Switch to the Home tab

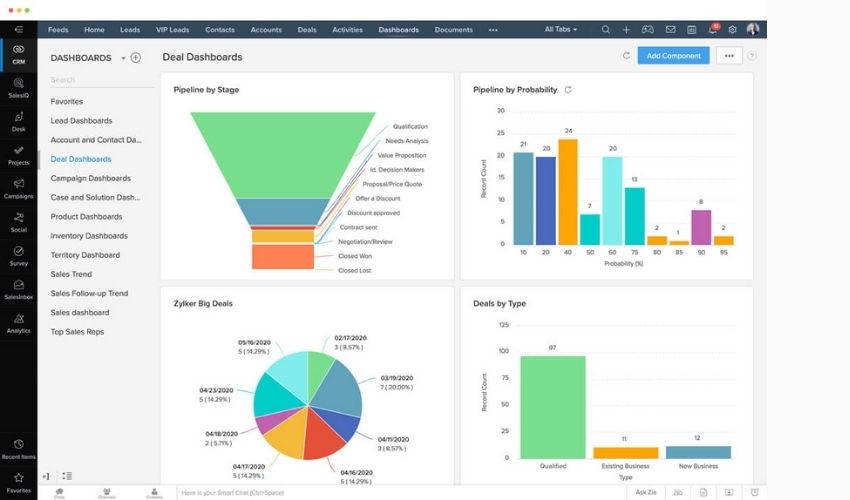click(94, 30)
